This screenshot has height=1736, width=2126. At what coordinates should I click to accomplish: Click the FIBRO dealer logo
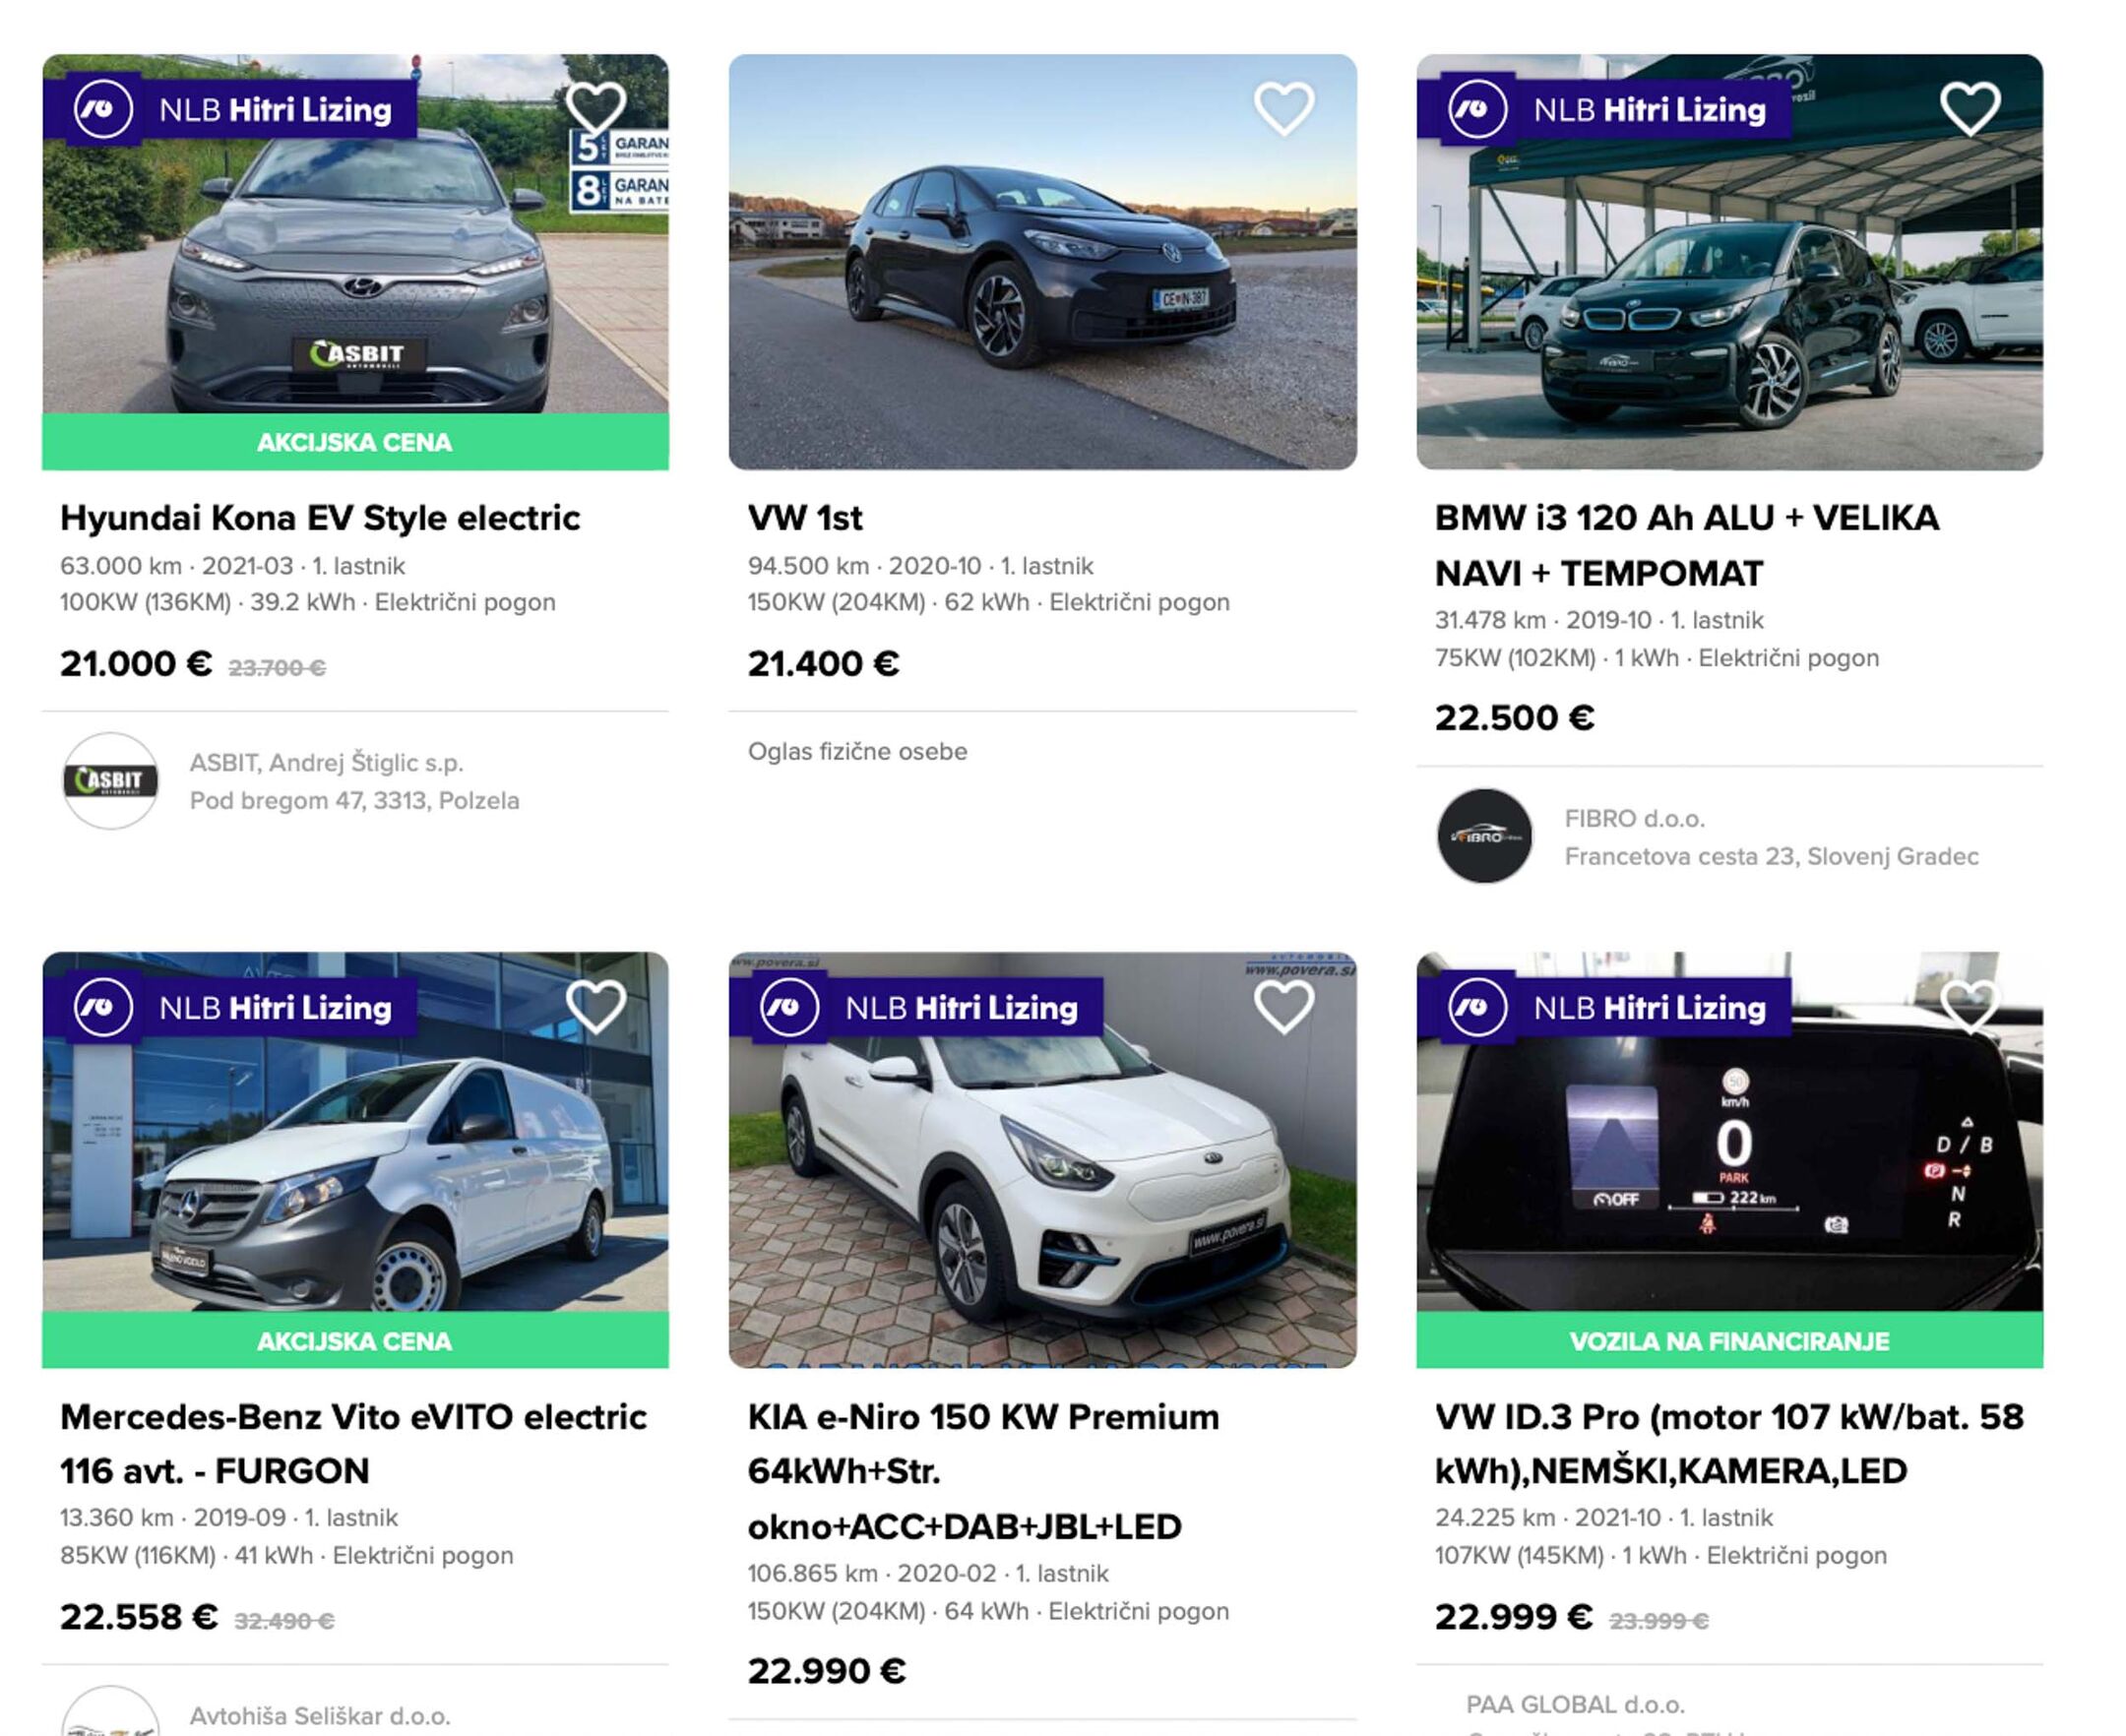click(x=1484, y=836)
